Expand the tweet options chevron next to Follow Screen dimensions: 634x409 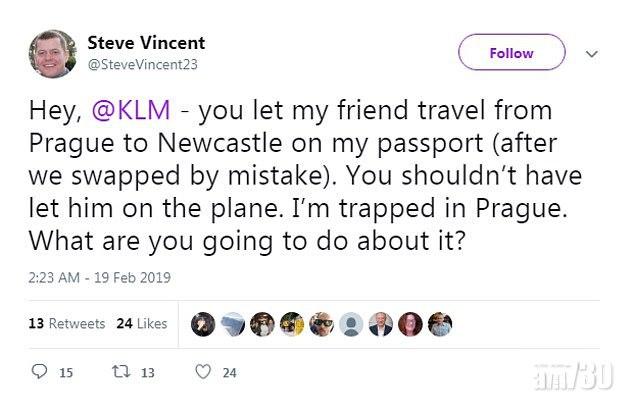(x=591, y=53)
